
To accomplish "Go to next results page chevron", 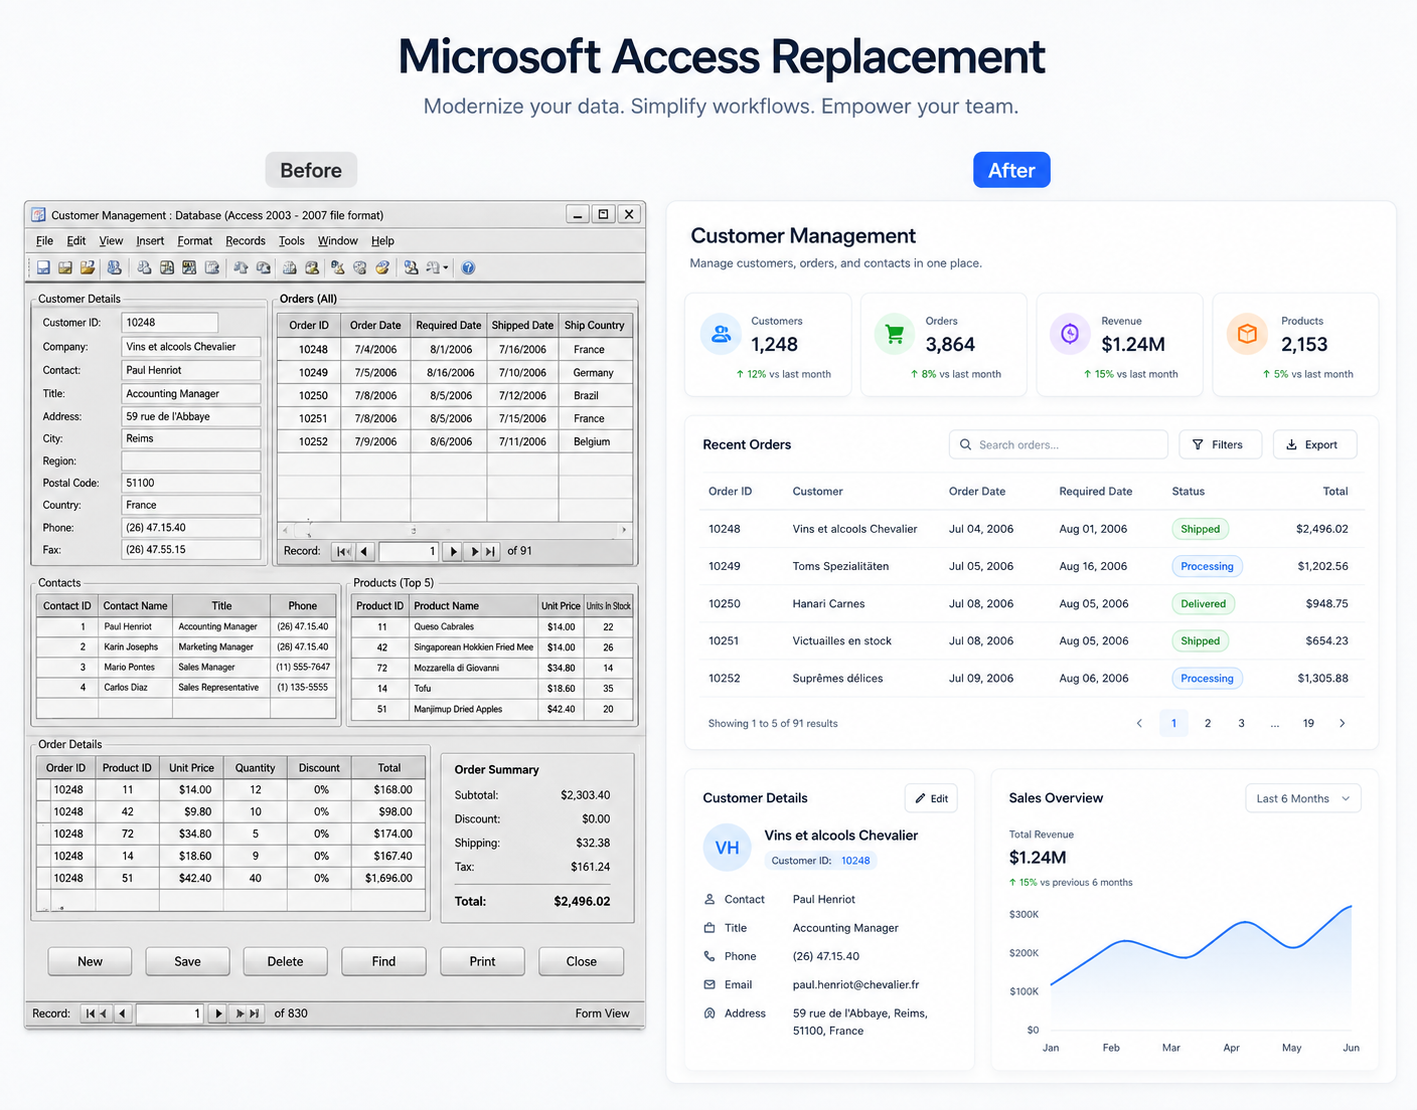I will click(x=1342, y=723).
